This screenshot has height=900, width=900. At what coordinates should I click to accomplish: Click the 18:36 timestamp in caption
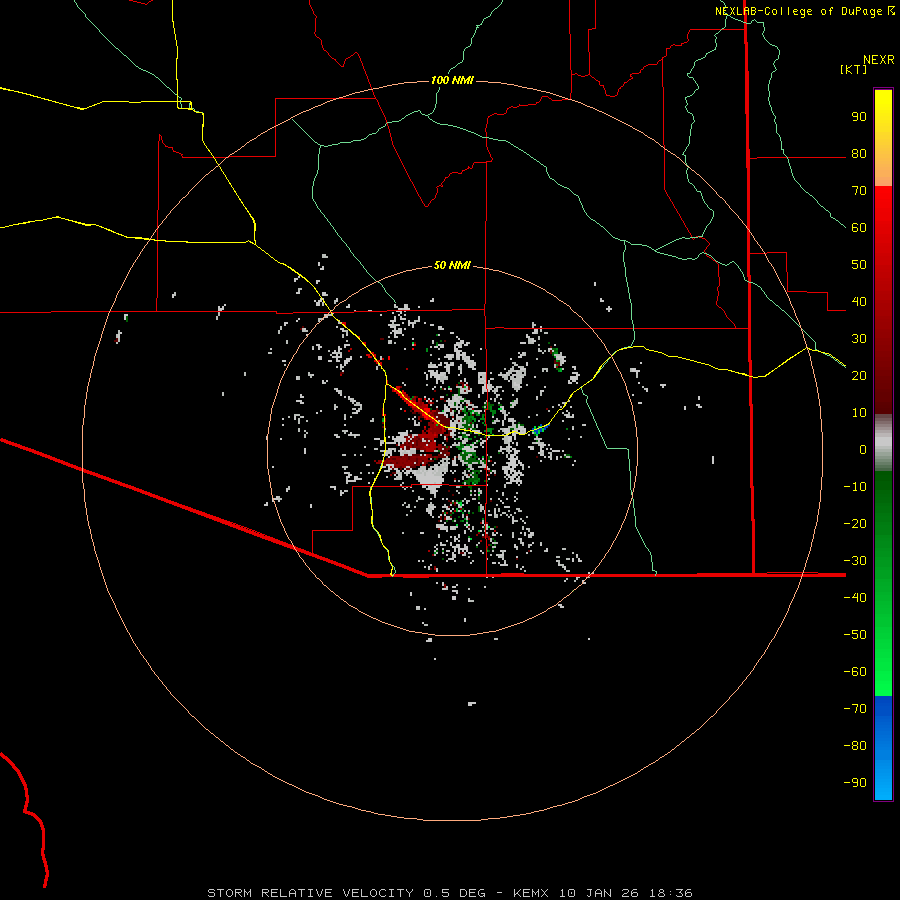pyautogui.click(x=671, y=893)
